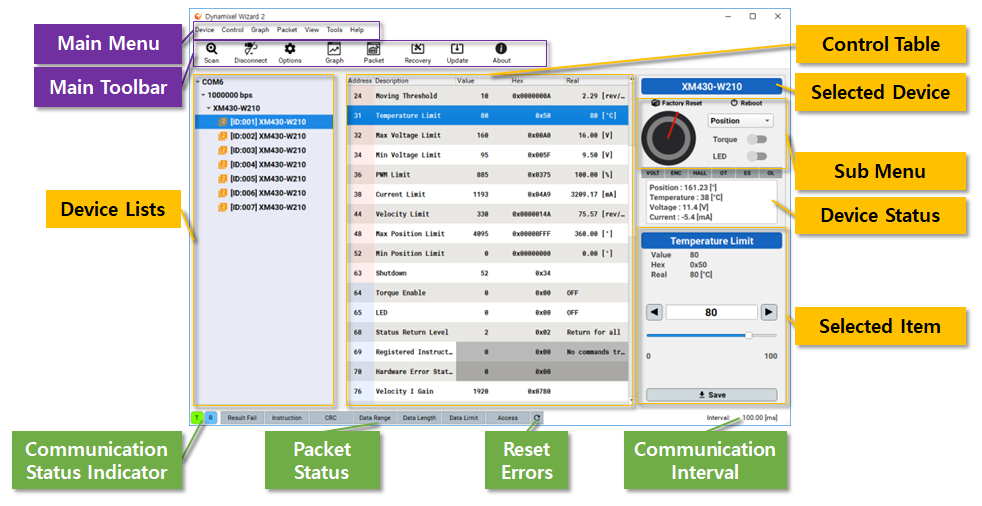982x506 pixels.
Task: Click the Data Limit status cell
Action: pos(463,418)
